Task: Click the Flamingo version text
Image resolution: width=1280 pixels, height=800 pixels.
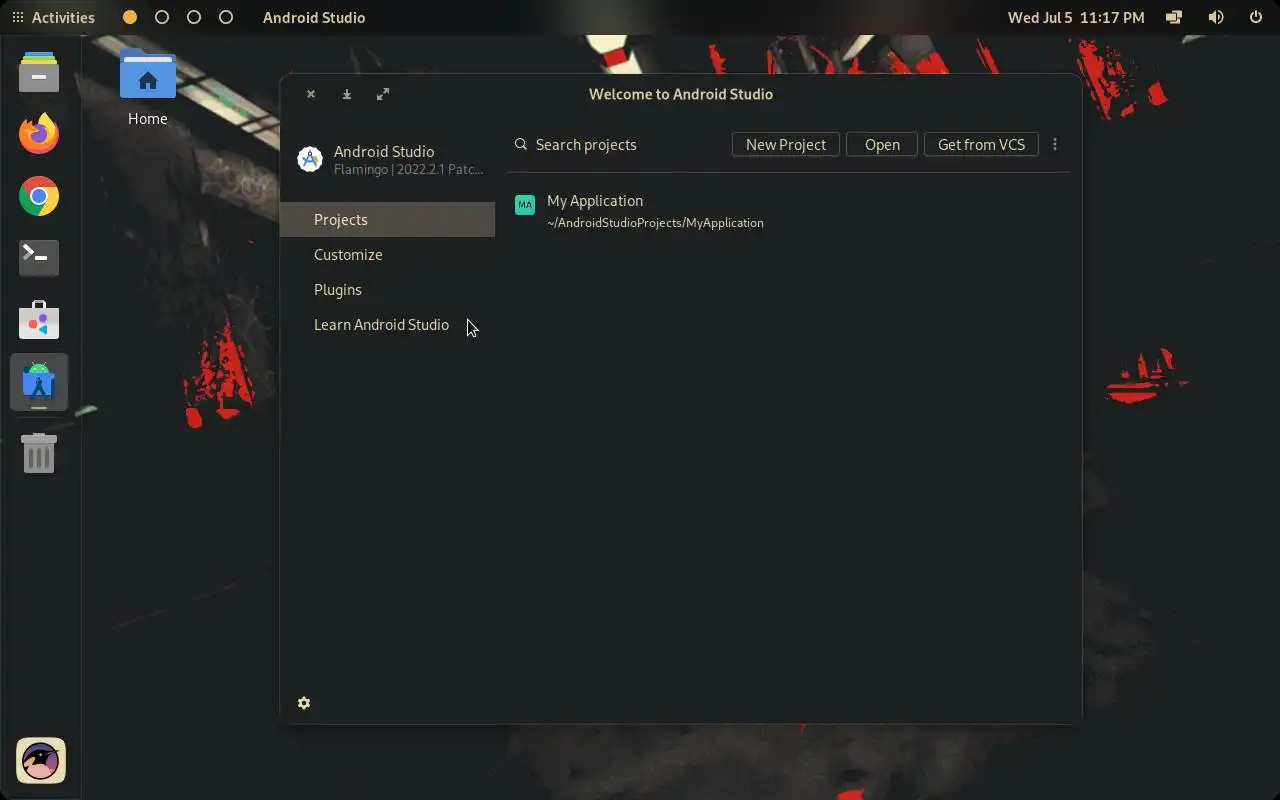Action: [x=408, y=170]
